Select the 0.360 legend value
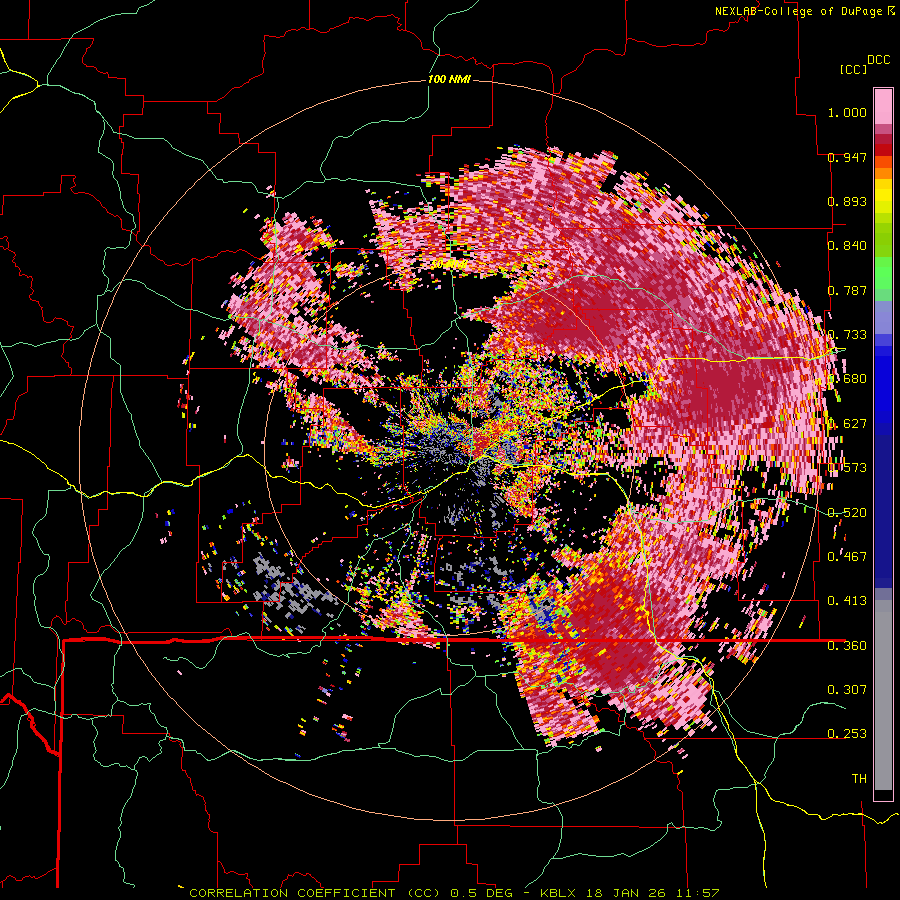 pos(847,646)
